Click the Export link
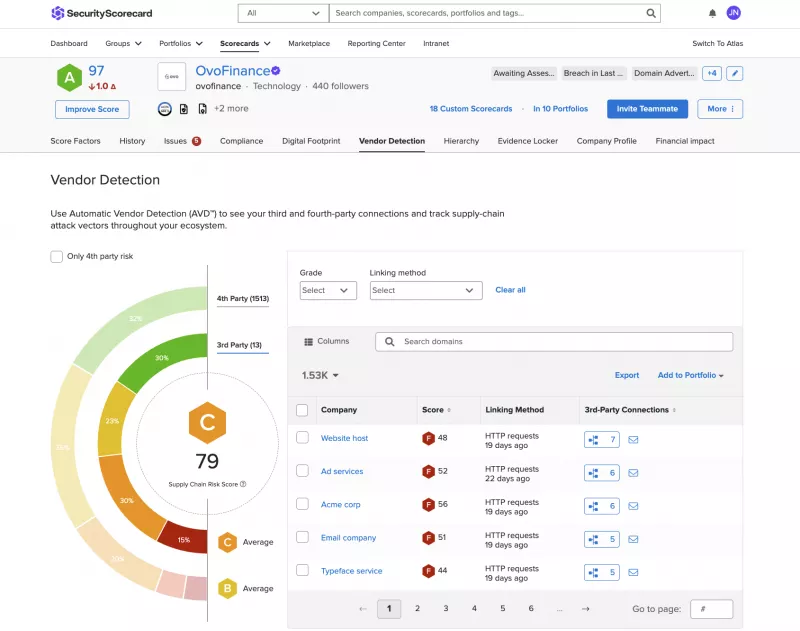The image size is (800, 631). pyautogui.click(x=627, y=375)
